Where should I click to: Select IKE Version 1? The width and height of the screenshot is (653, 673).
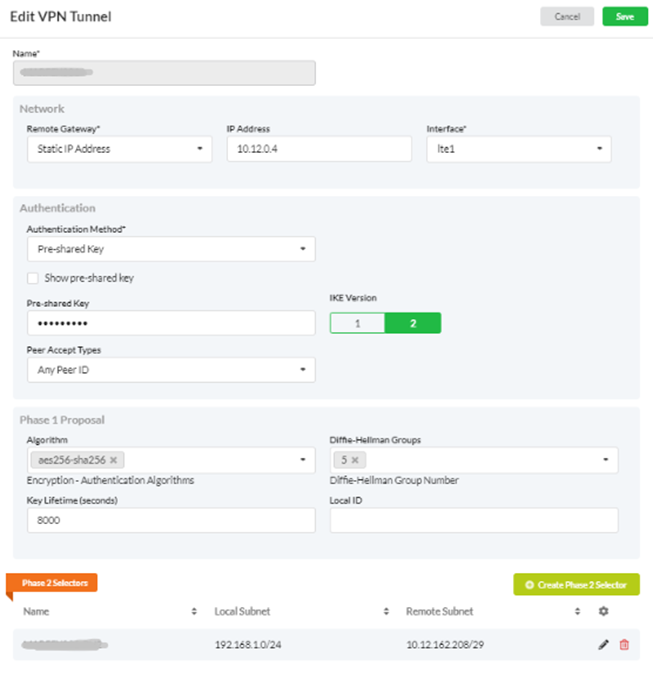357,323
